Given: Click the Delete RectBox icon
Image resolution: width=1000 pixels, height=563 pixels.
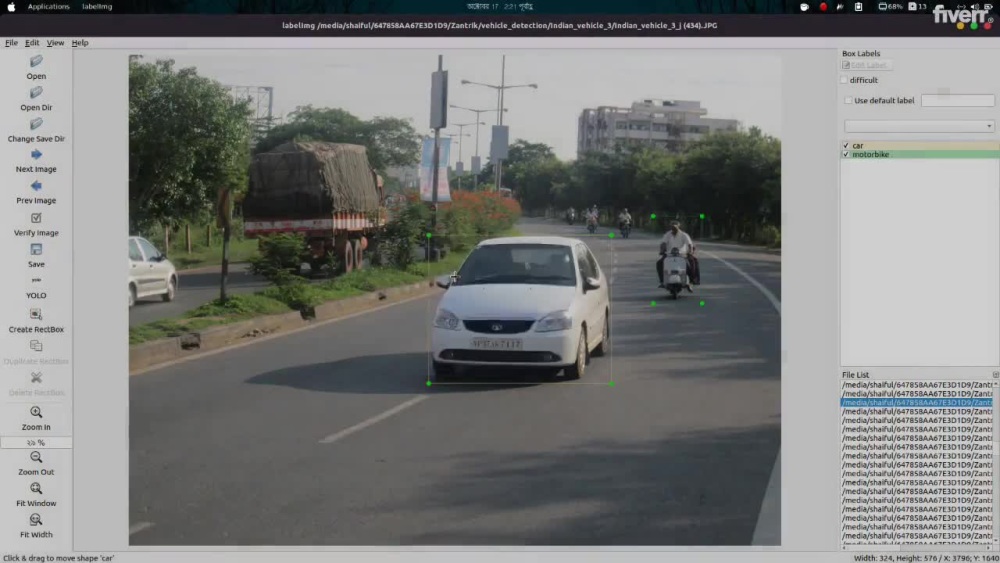Looking at the screenshot, I should [x=36, y=377].
